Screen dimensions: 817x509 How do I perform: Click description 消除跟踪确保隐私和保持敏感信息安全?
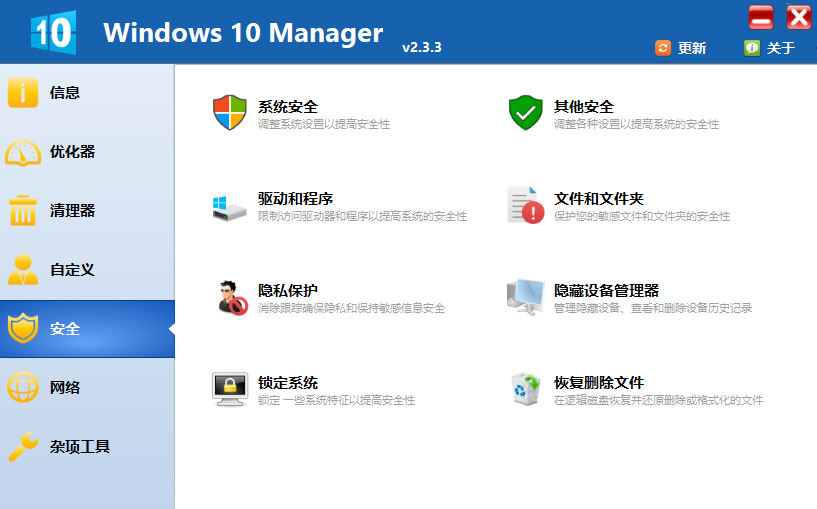tap(351, 308)
